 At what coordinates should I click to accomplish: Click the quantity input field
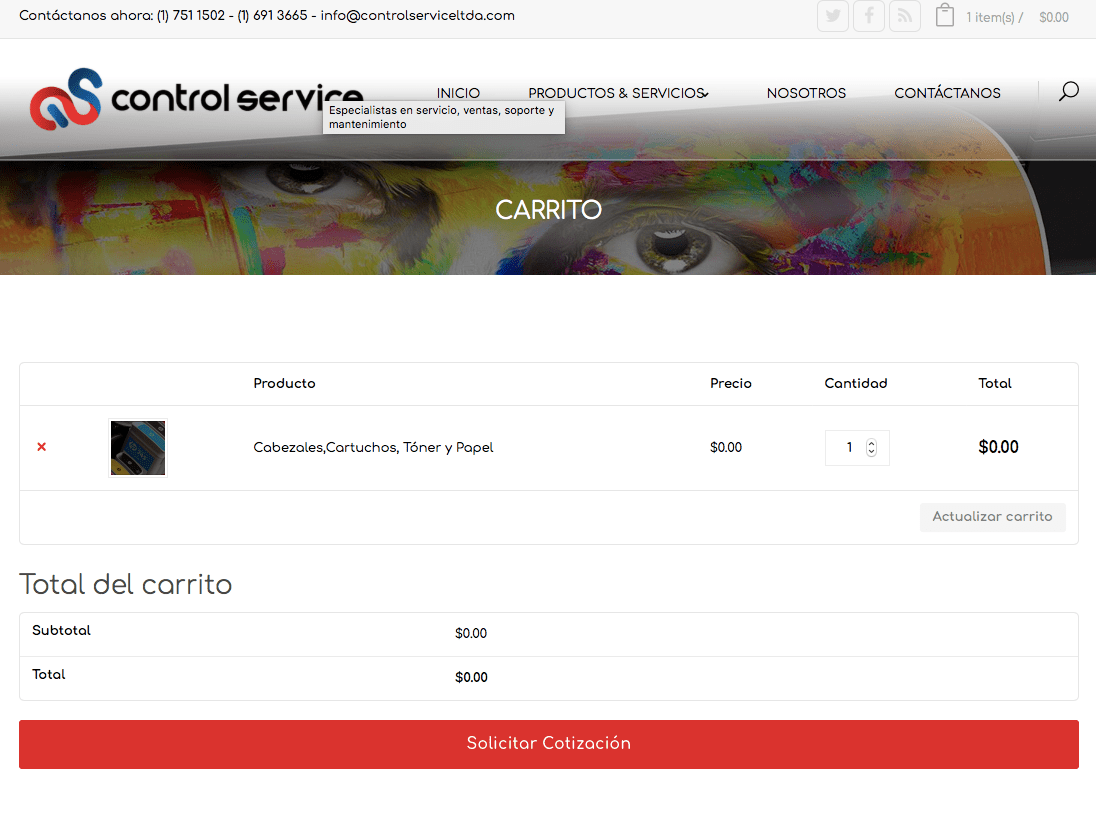857,448
